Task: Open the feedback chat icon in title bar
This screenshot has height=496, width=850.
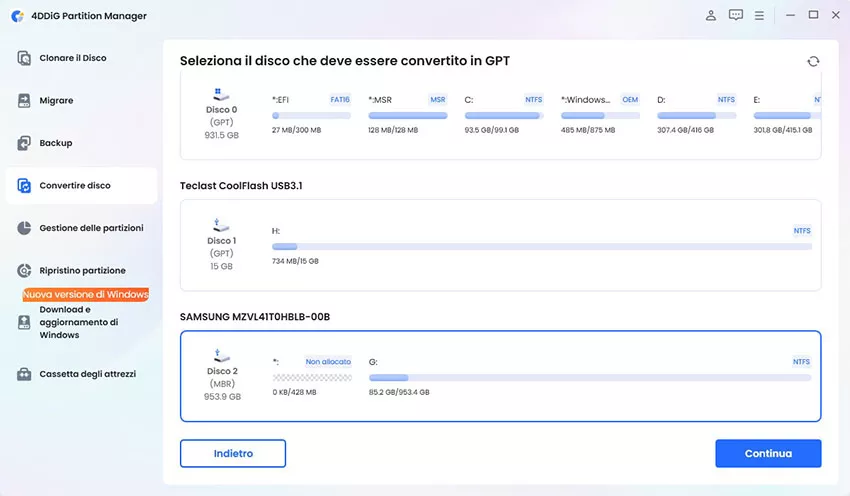Action: click(x=736, y=16)
